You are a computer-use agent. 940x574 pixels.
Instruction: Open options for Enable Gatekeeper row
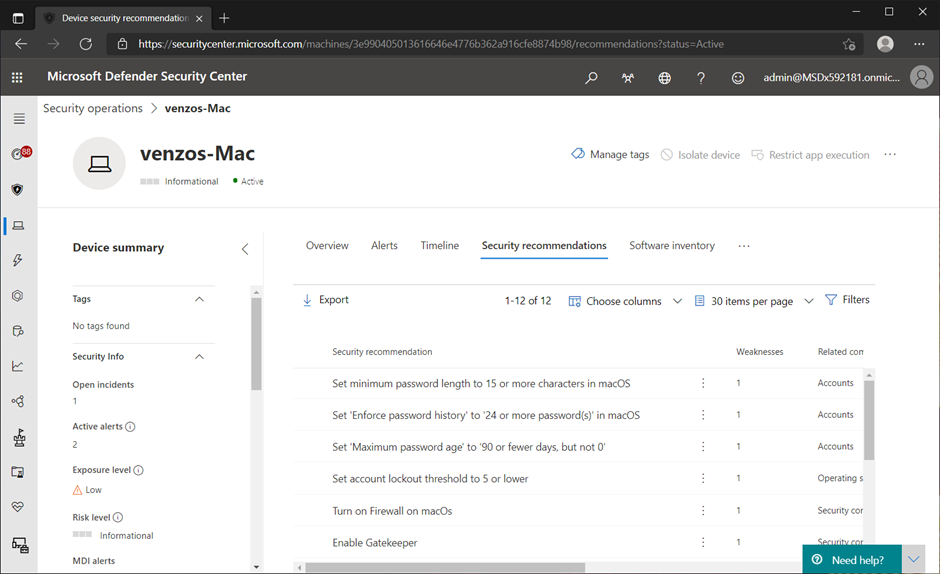click(703, 542)
